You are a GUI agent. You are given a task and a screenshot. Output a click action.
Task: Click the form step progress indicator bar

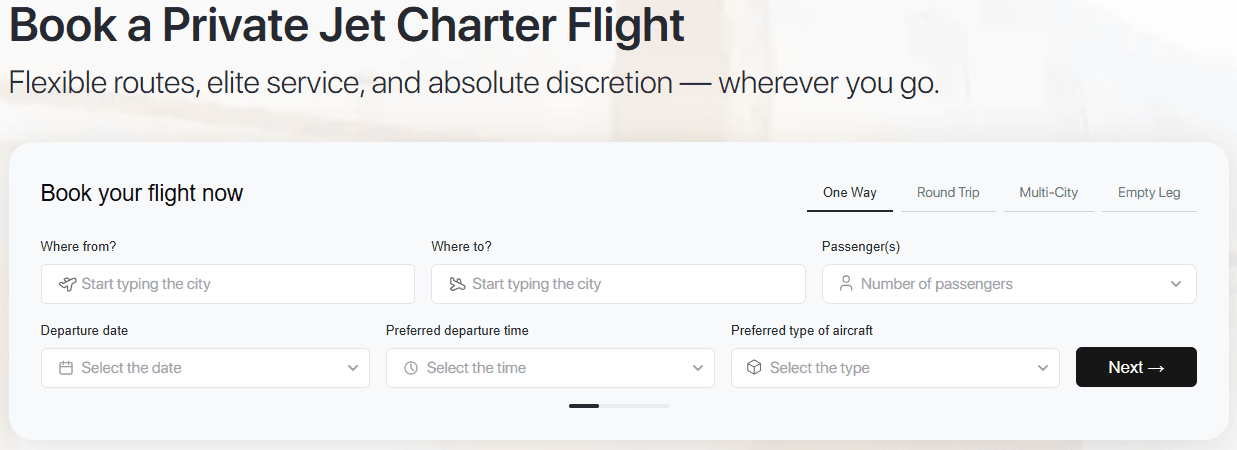618,406
